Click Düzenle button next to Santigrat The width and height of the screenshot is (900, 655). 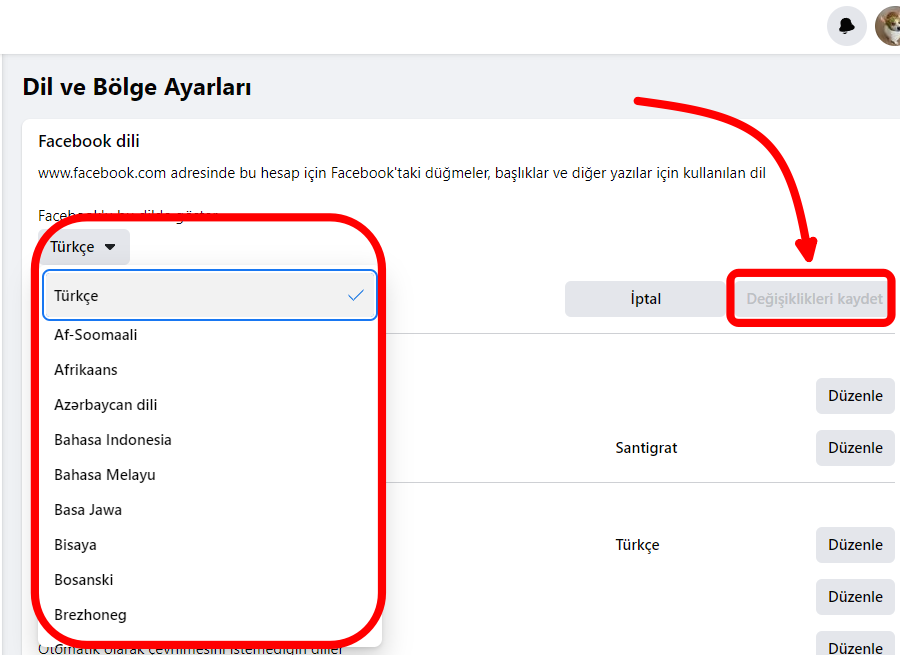point(855,448)
